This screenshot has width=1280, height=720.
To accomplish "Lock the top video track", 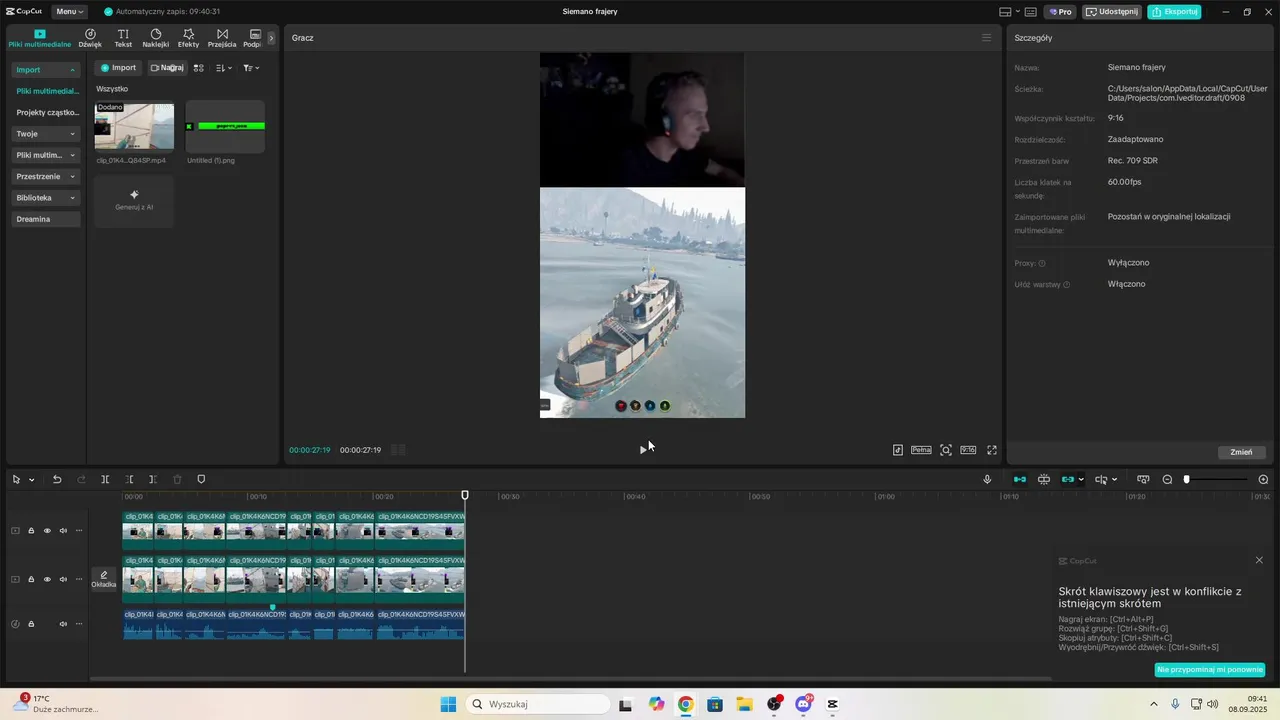I will pyautogui.click(x=31, y=531).
